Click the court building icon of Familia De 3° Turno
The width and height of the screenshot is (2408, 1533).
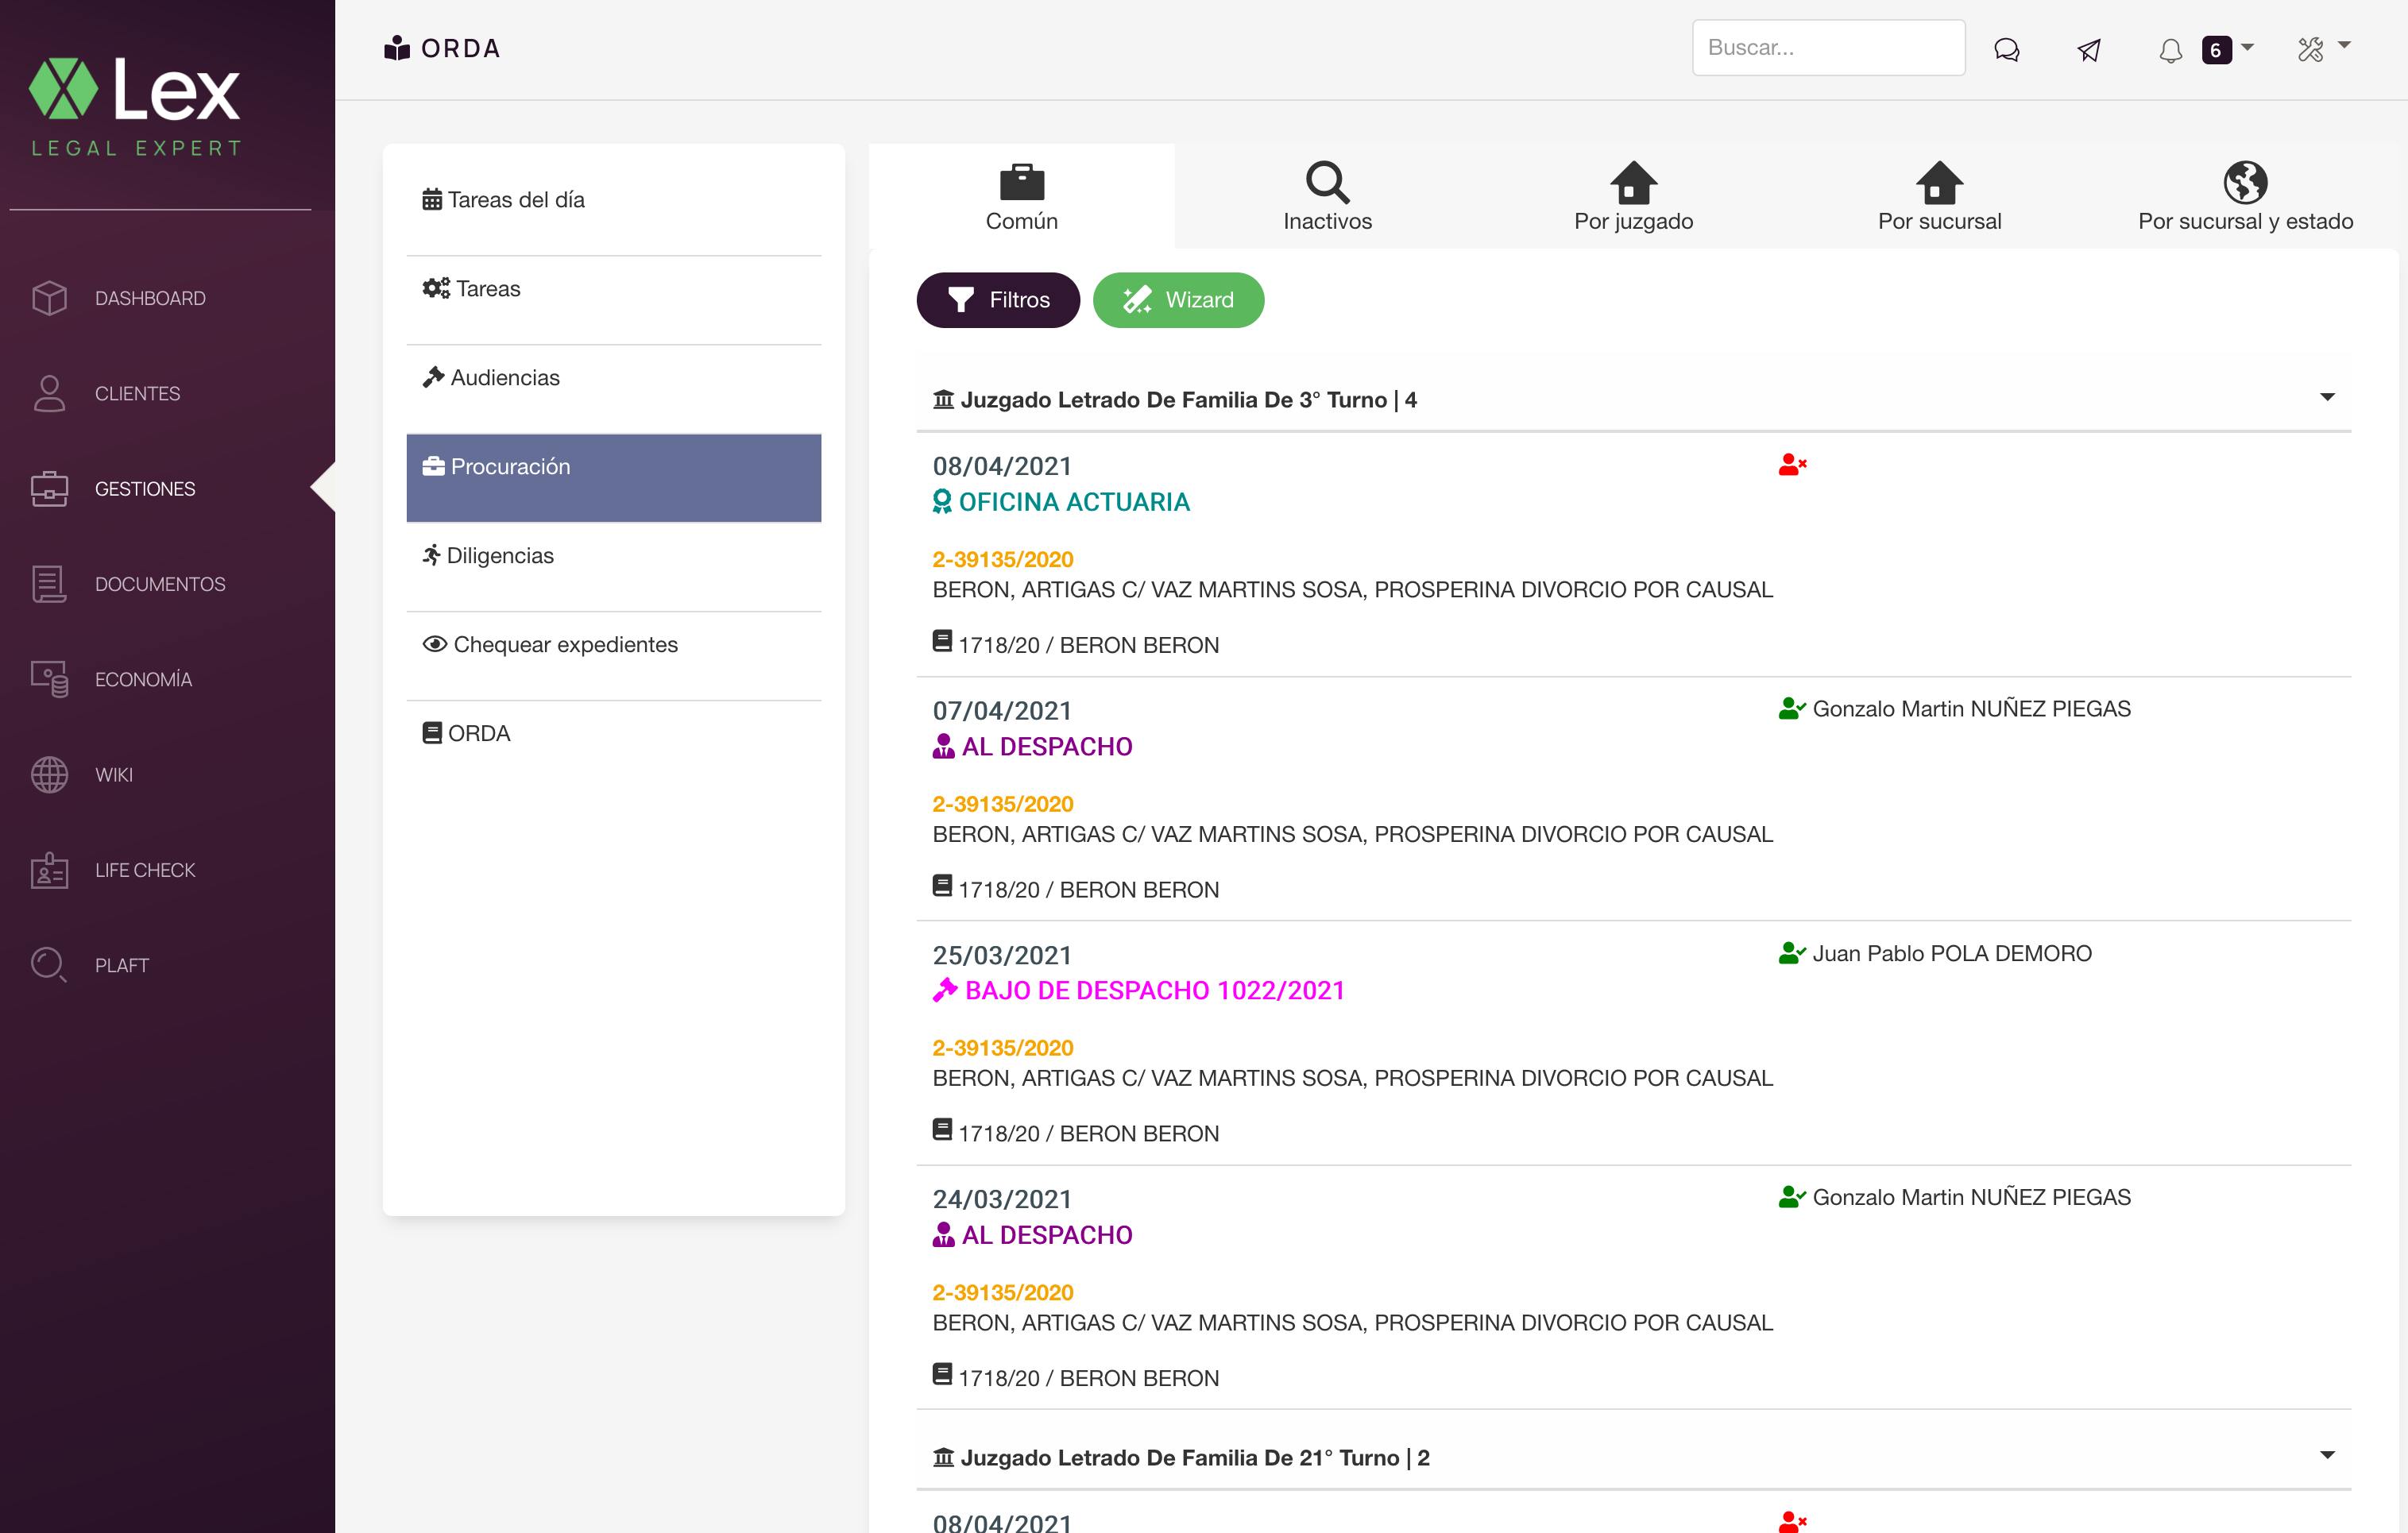click(x=943, y=400)
